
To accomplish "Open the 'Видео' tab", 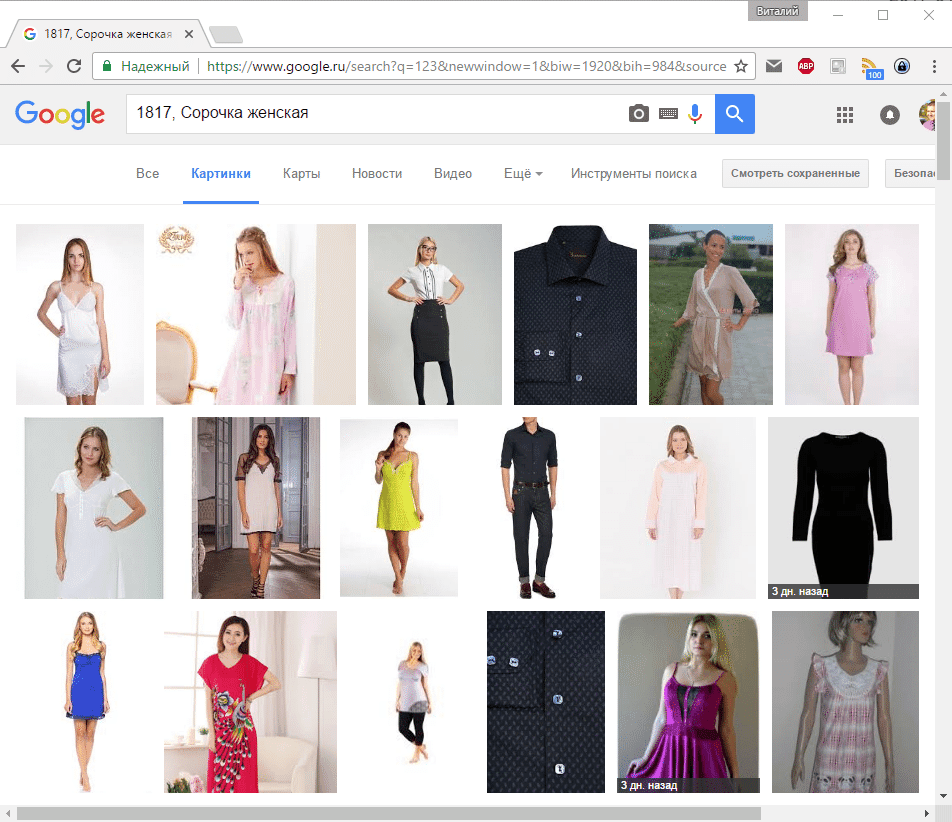I will pos(453,174).
